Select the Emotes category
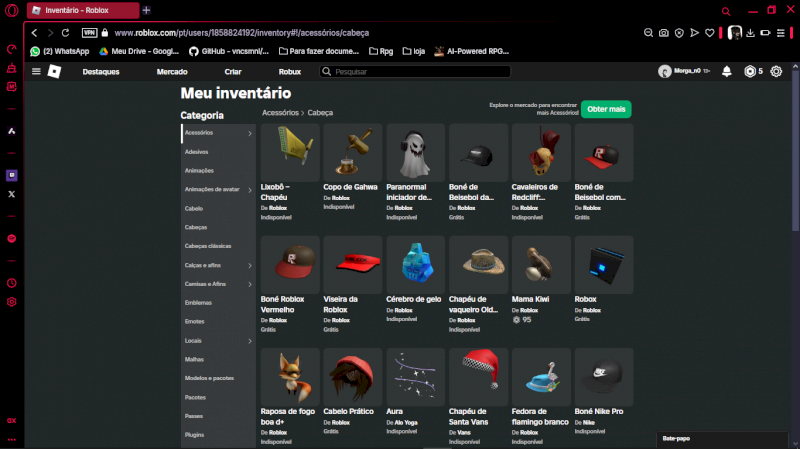 [218, 321]
